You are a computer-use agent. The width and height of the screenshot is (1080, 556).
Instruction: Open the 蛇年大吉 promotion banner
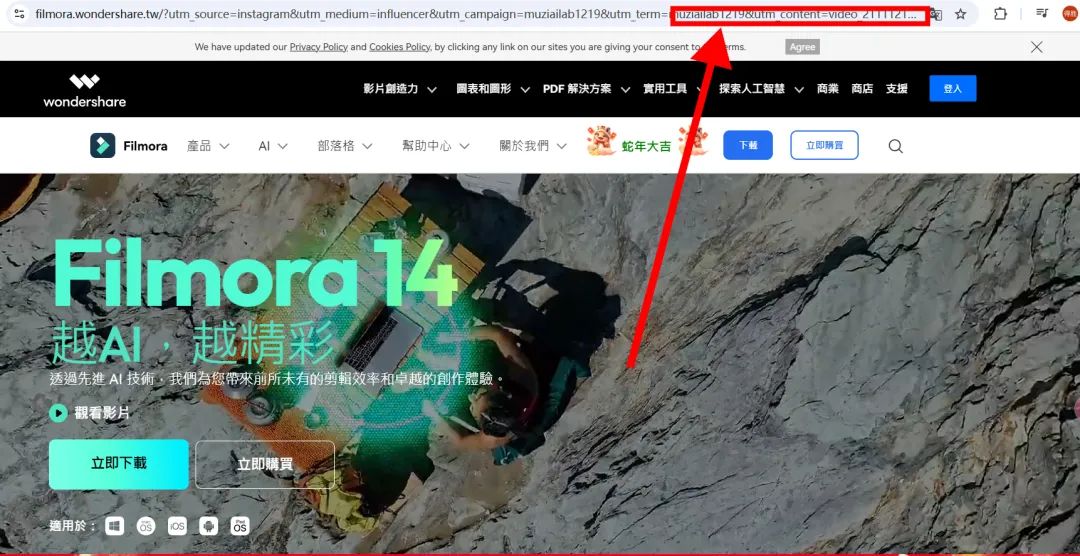(x=647, y=143)
